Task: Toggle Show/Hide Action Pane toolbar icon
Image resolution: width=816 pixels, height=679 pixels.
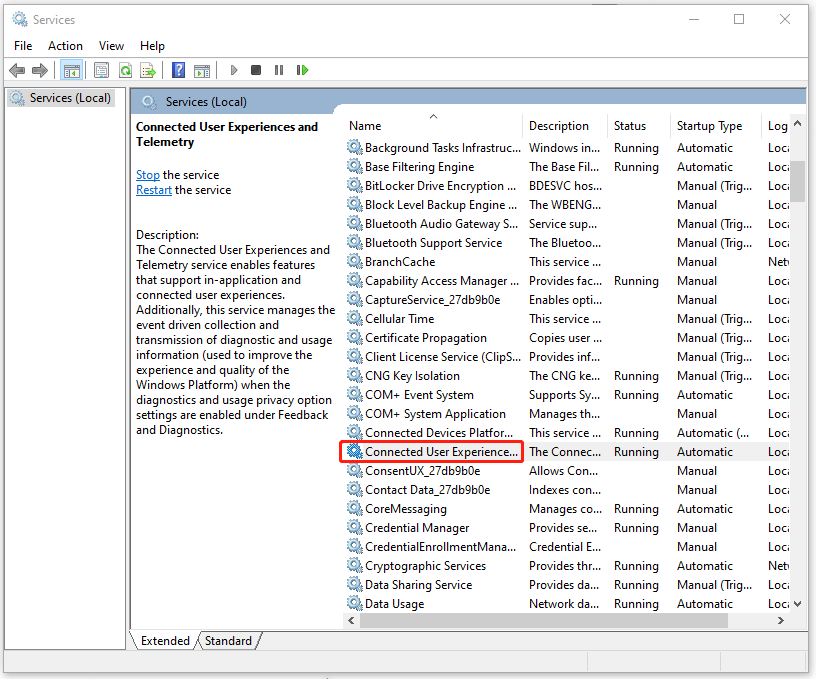Action: point(202,70)
